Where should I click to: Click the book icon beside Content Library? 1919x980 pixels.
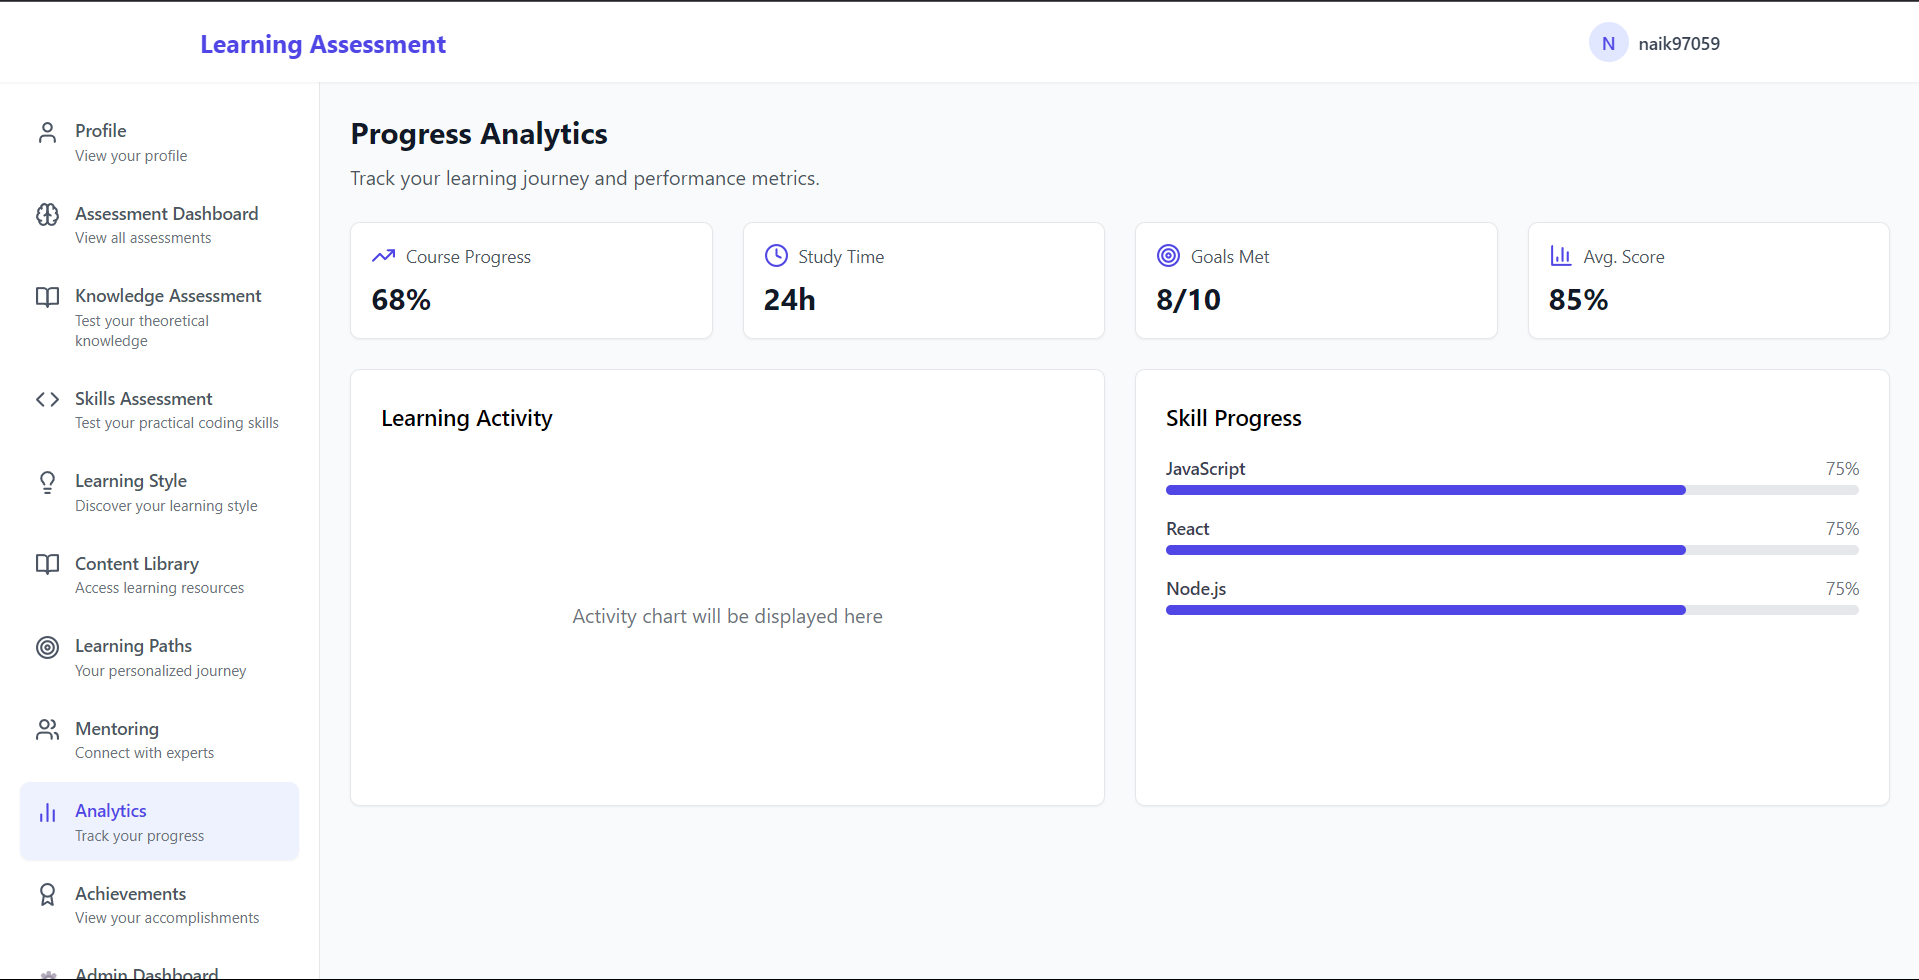pyautogui.click(x=47, y=565)
